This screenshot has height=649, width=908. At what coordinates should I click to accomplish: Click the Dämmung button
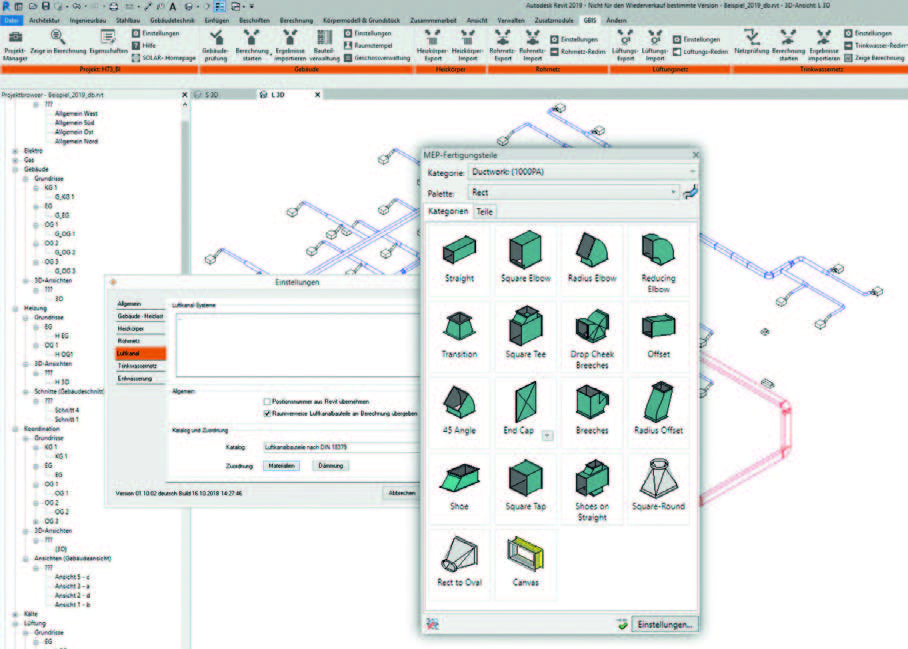pyautogui.click(x=331, y=465)
